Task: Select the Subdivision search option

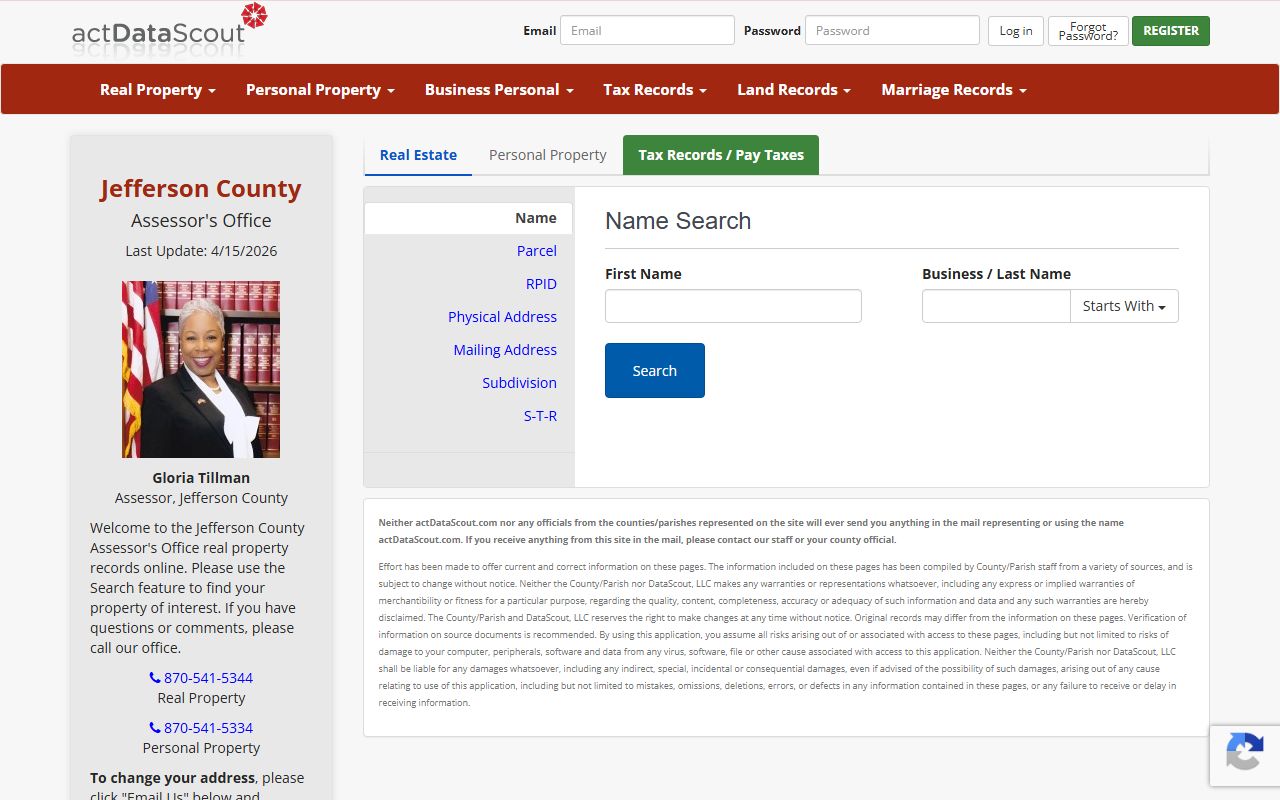Action: pos(519,383)
